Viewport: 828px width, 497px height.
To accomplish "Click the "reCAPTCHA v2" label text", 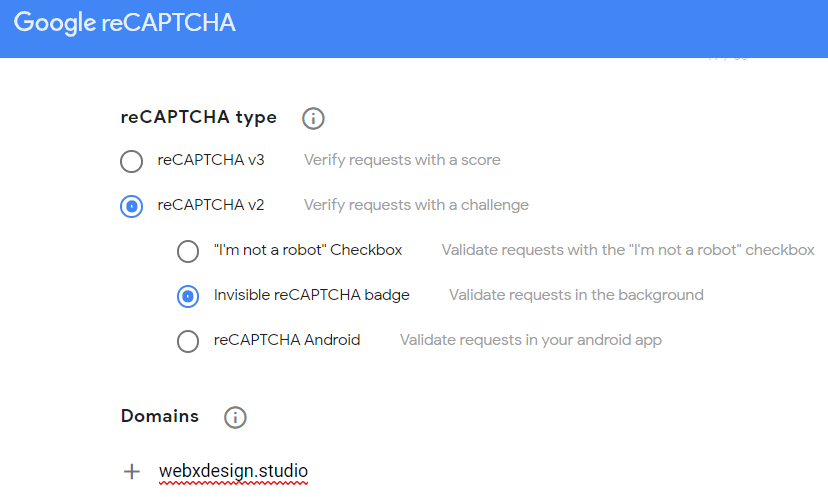I will click(x=211, y=205).
